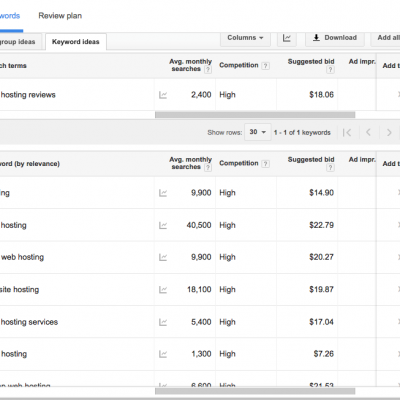Sort by Avg. monthly searches in lower table

click(190, 163)
